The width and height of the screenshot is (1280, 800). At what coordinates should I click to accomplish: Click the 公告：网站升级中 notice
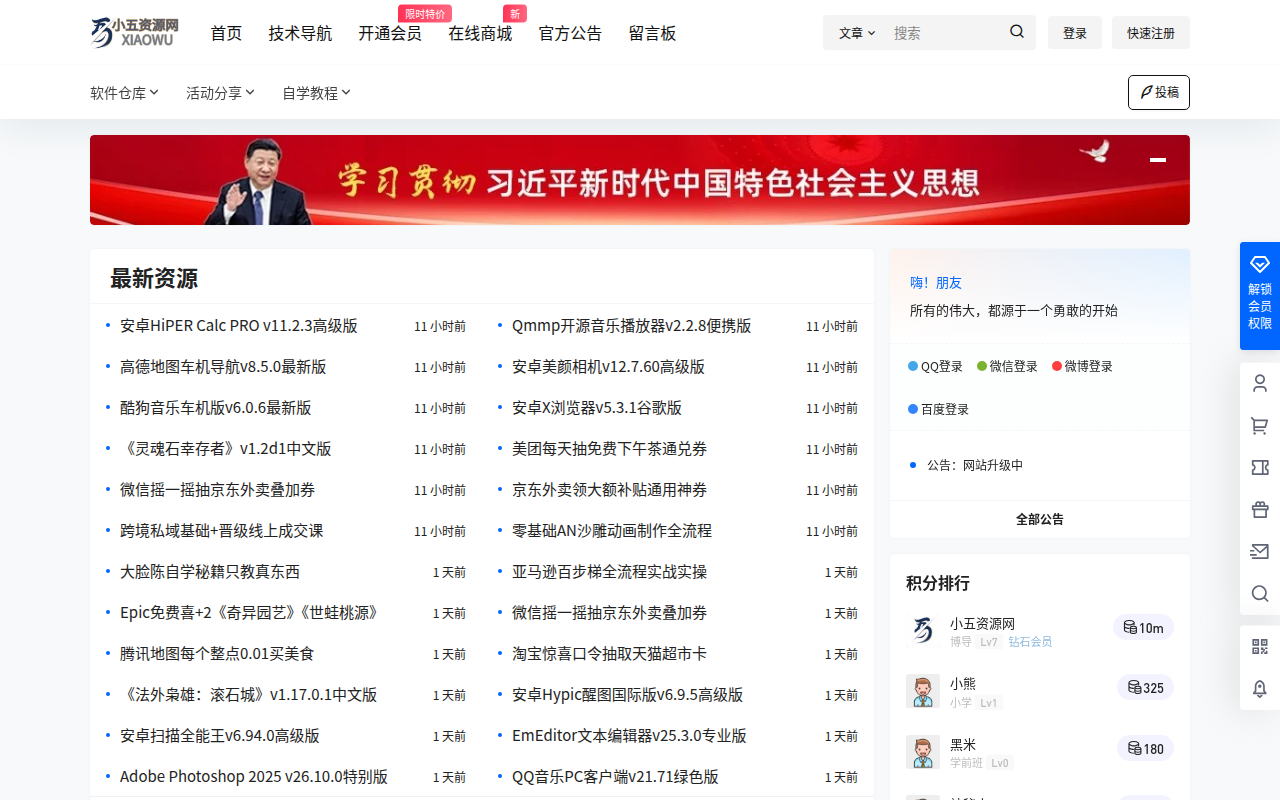tap(975, 465)
